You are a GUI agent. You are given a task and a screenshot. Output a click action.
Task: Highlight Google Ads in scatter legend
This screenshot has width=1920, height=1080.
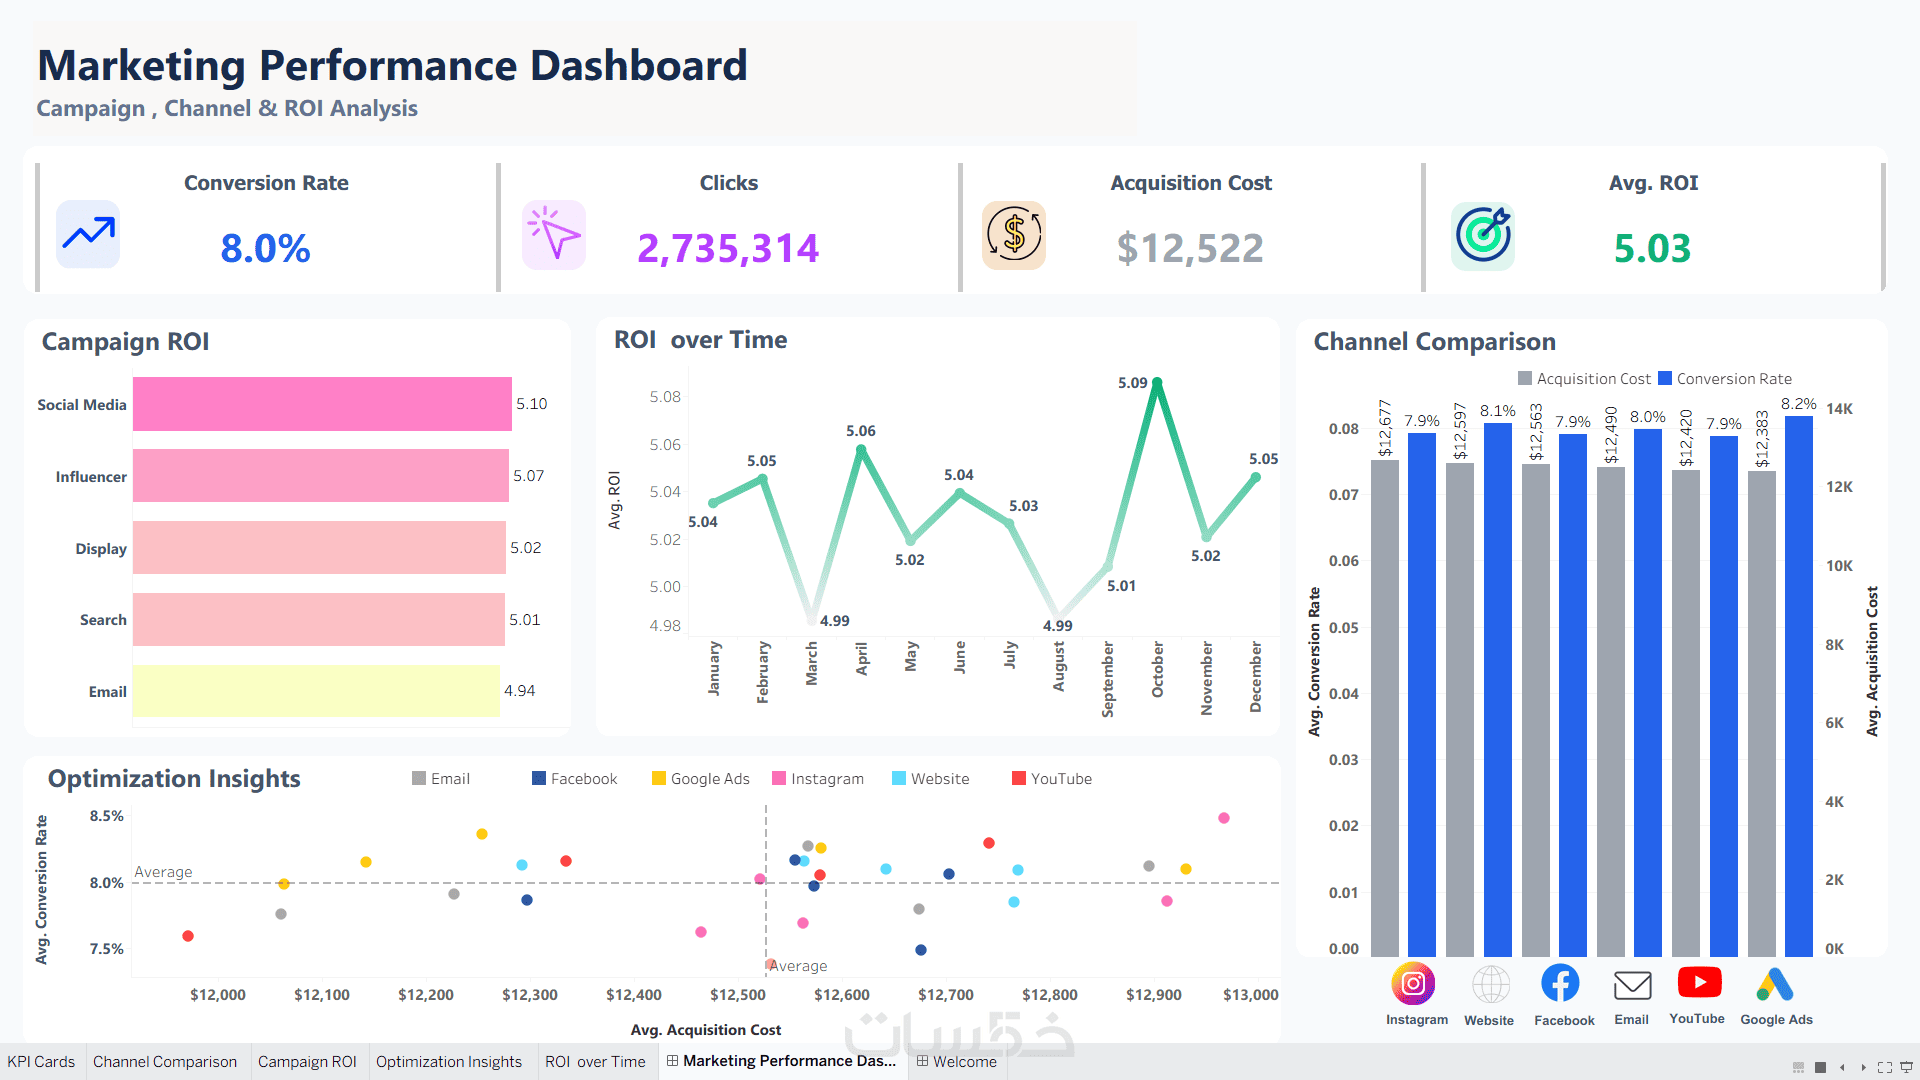(700, 779)
